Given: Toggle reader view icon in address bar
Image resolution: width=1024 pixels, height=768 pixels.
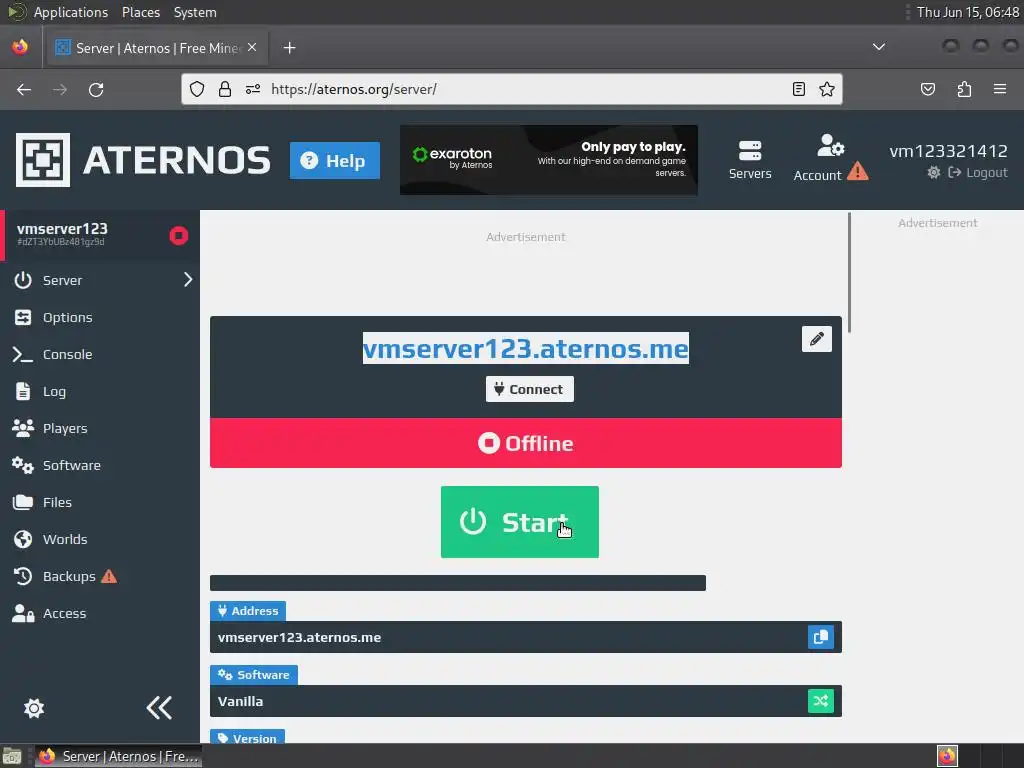Looking at the screenshot, I should pos(798,89).
